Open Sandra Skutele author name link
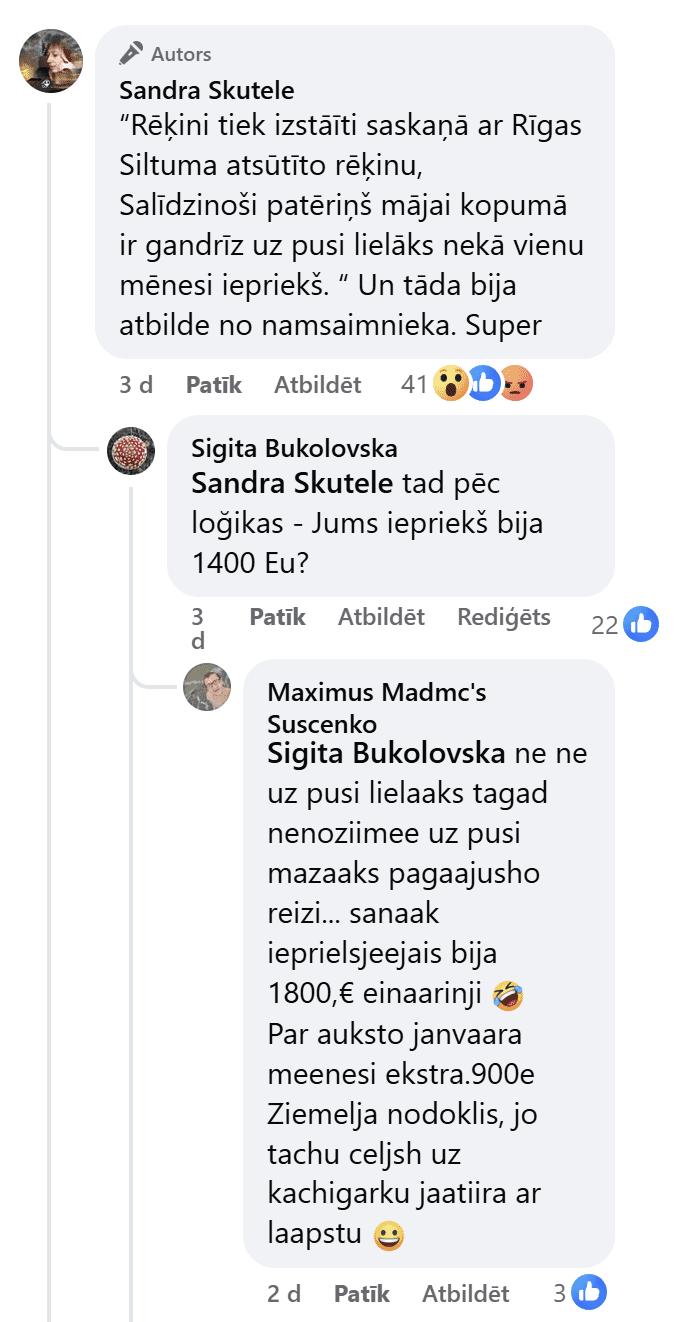This screenshot has width=677, height=1322. (x=207, y=91)
